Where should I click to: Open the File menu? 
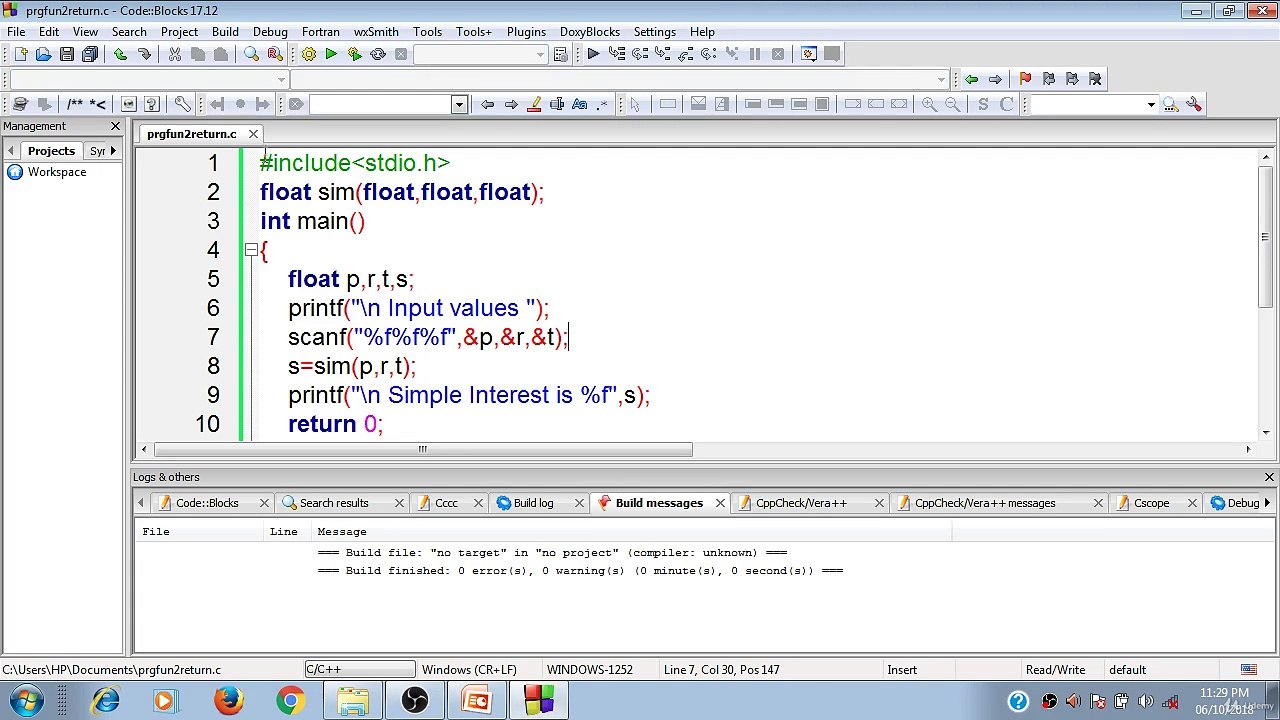[16, 31]
